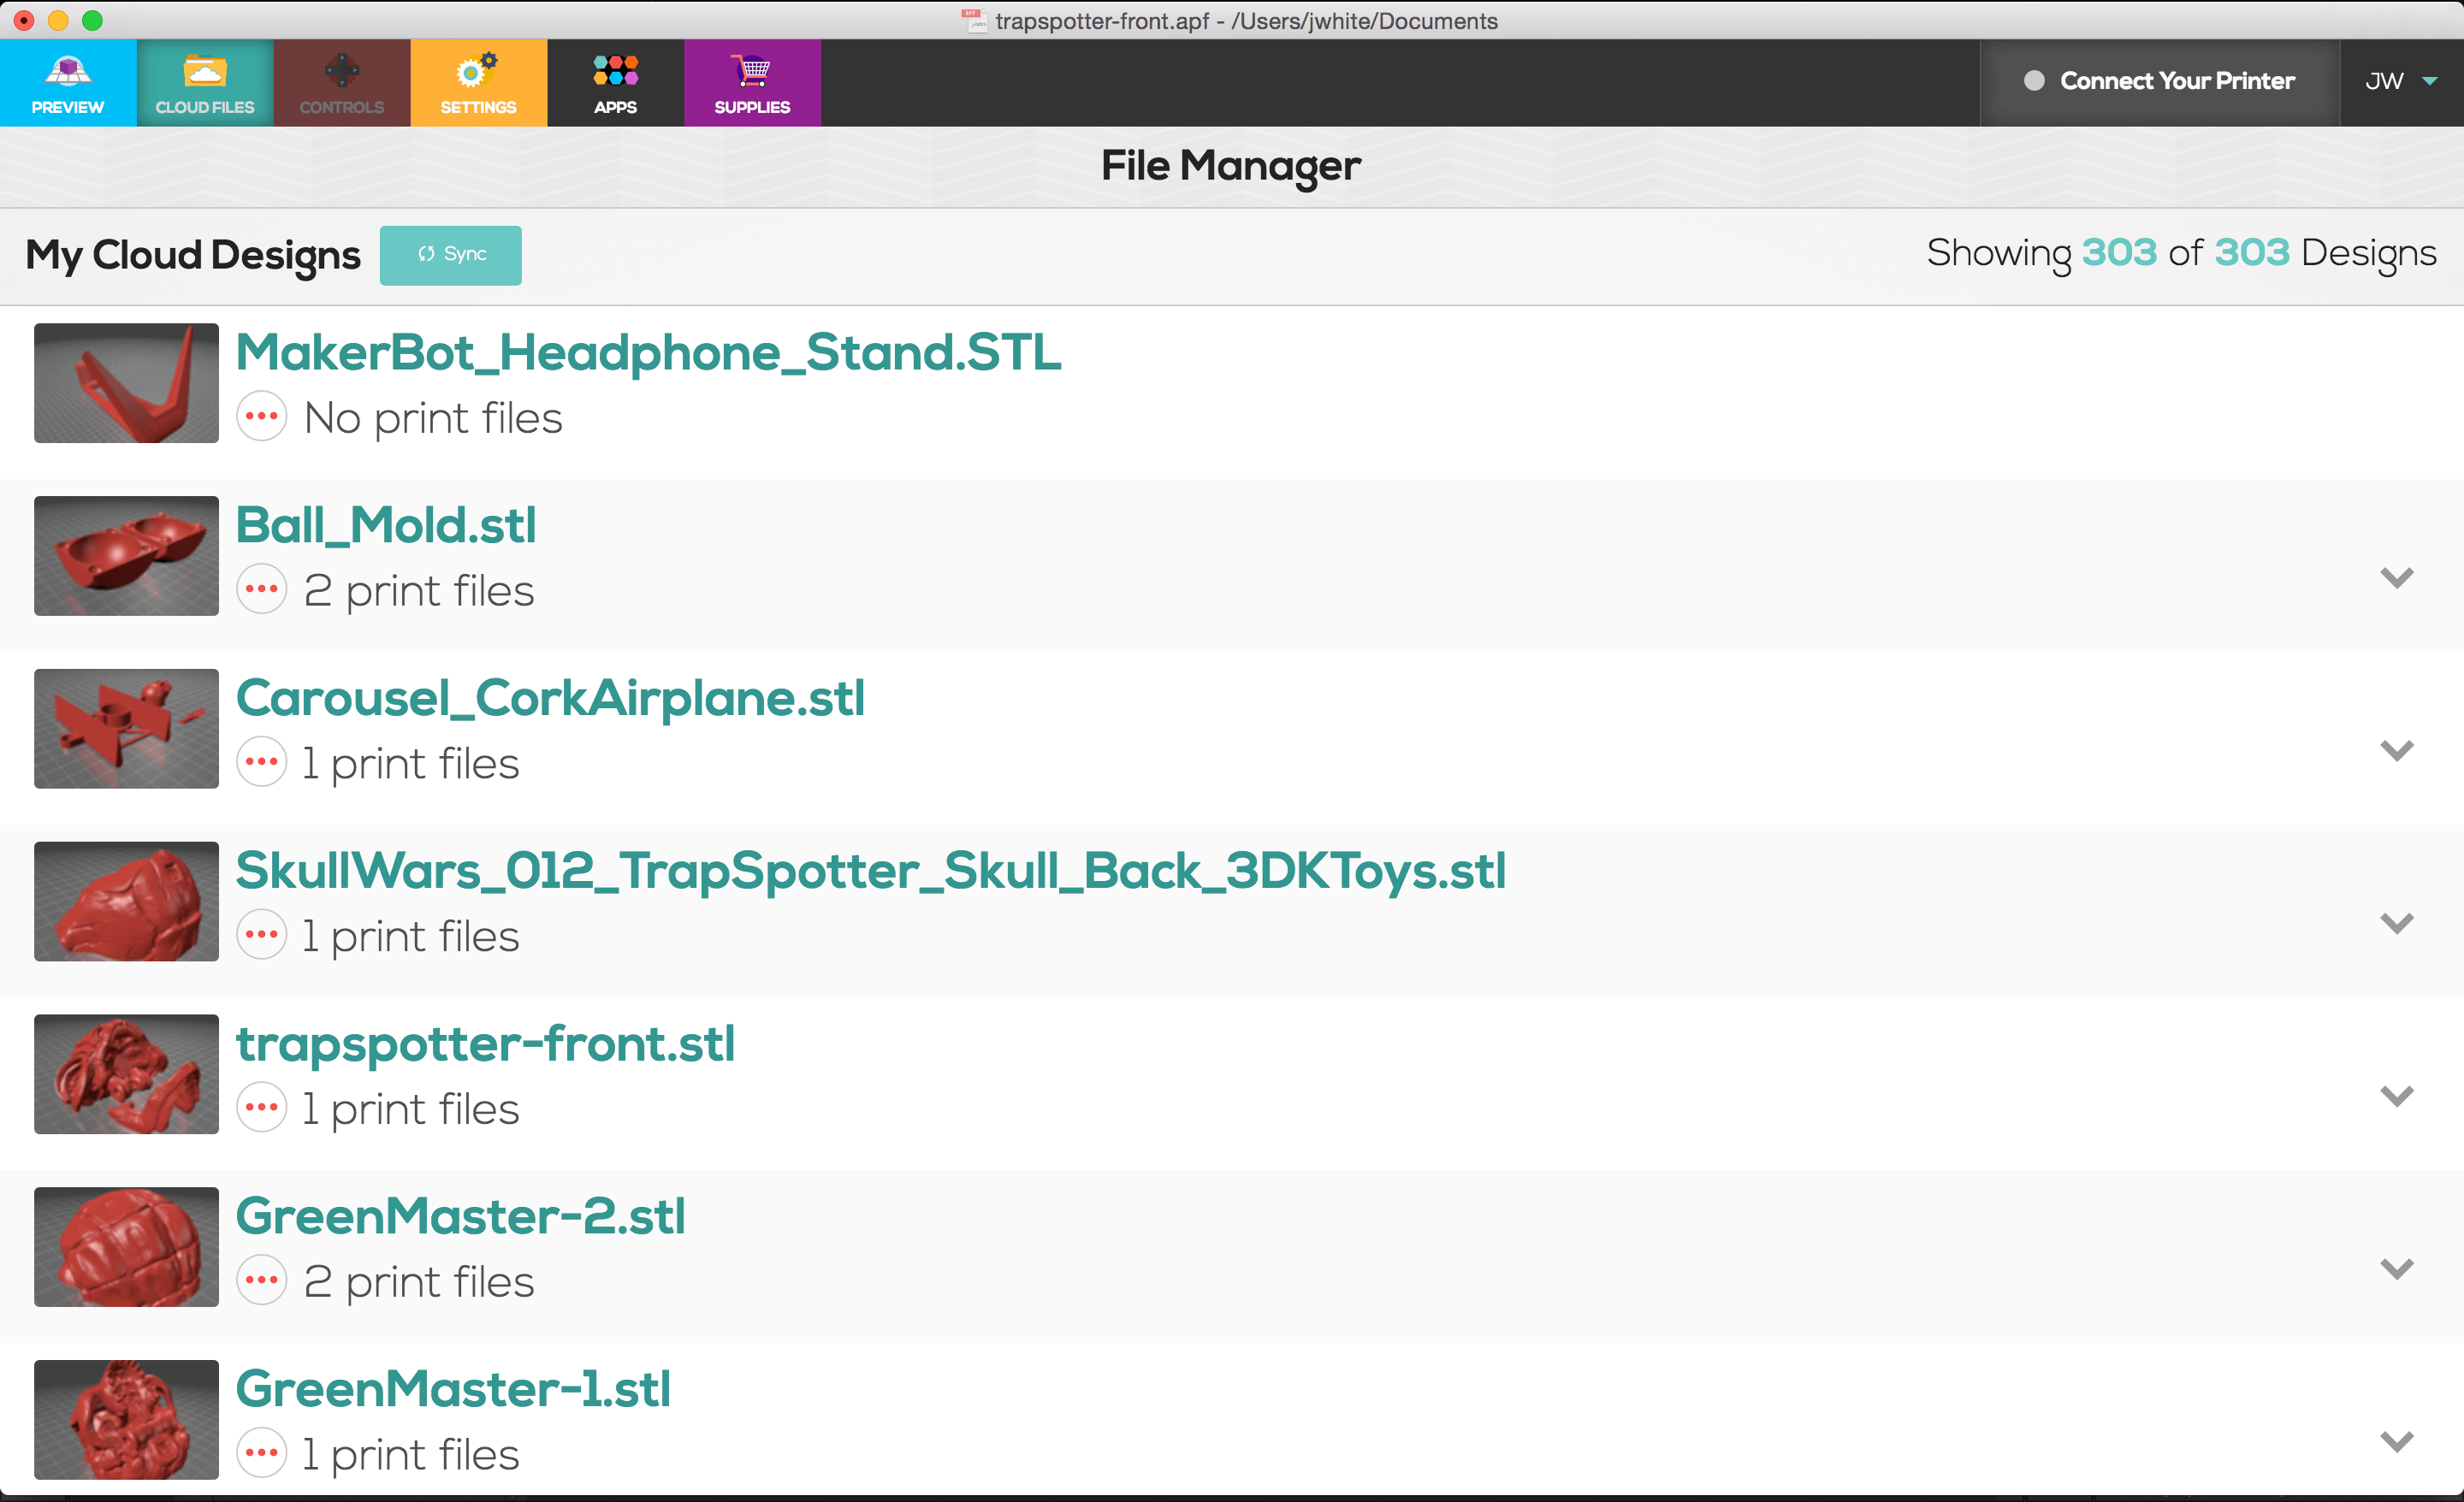Open options menu for MakerBot_Headphone_Stand.STL

[262, 417]
